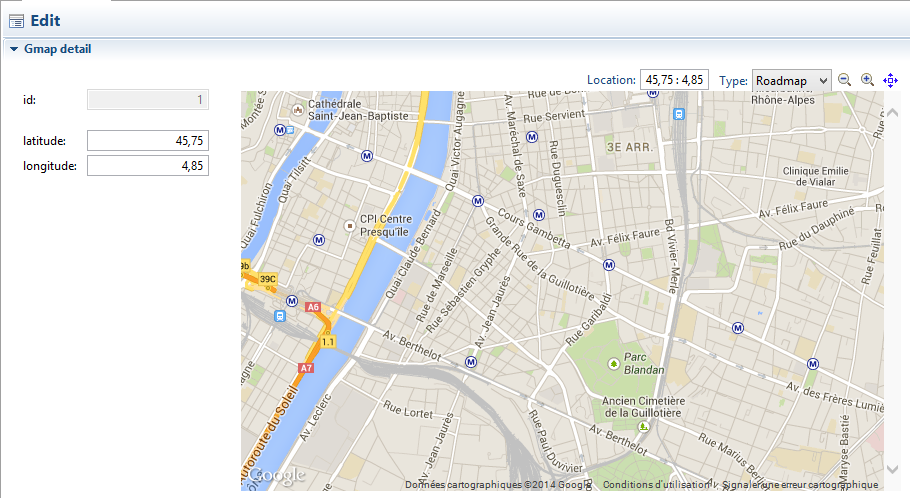Click the Cathédrale Saint-Jean-Baptiste landmark marker
The height and width of the screenshot is (498, 910).
click(x=298, y=110)
